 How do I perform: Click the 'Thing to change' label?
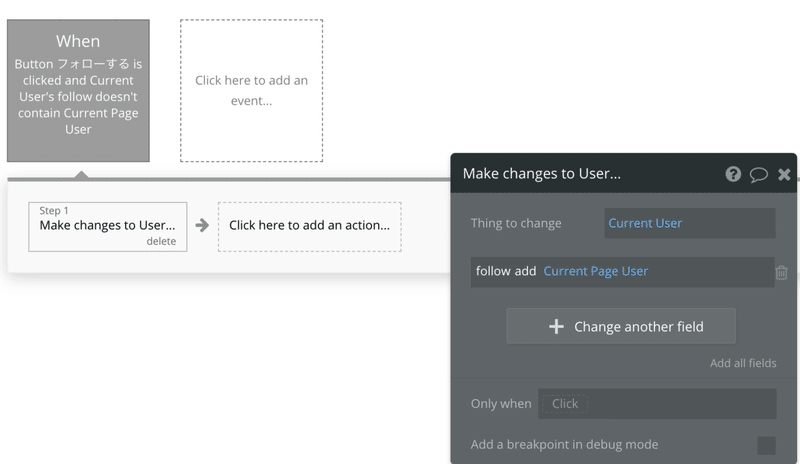[x=516, y=223]
